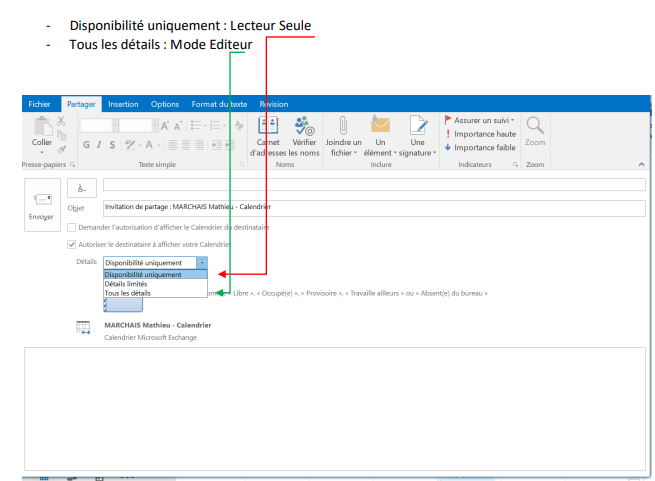Click Vérifier les noms icon
The image size is (655, 481).
pos(304,126)
